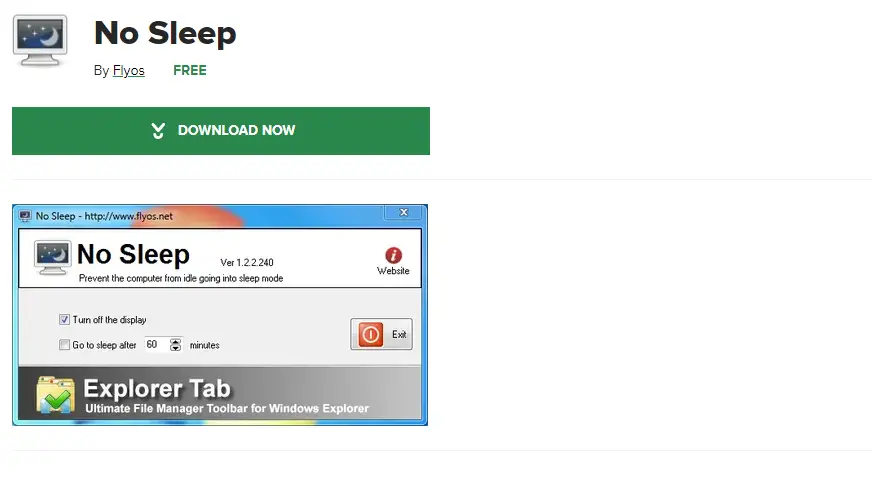The width and height of the screenshot is (875, 494).
Task: Open the Flyos developer link
Action: pyautogui.click(x=128, y=70)
